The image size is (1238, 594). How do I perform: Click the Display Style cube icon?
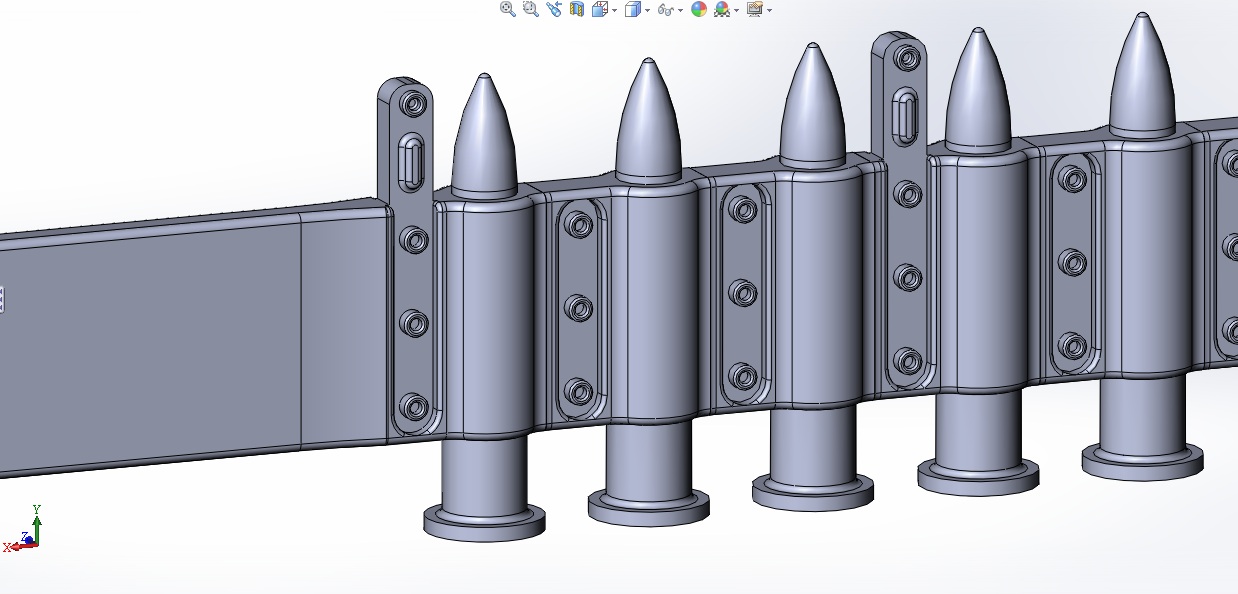tap(632, 9)
